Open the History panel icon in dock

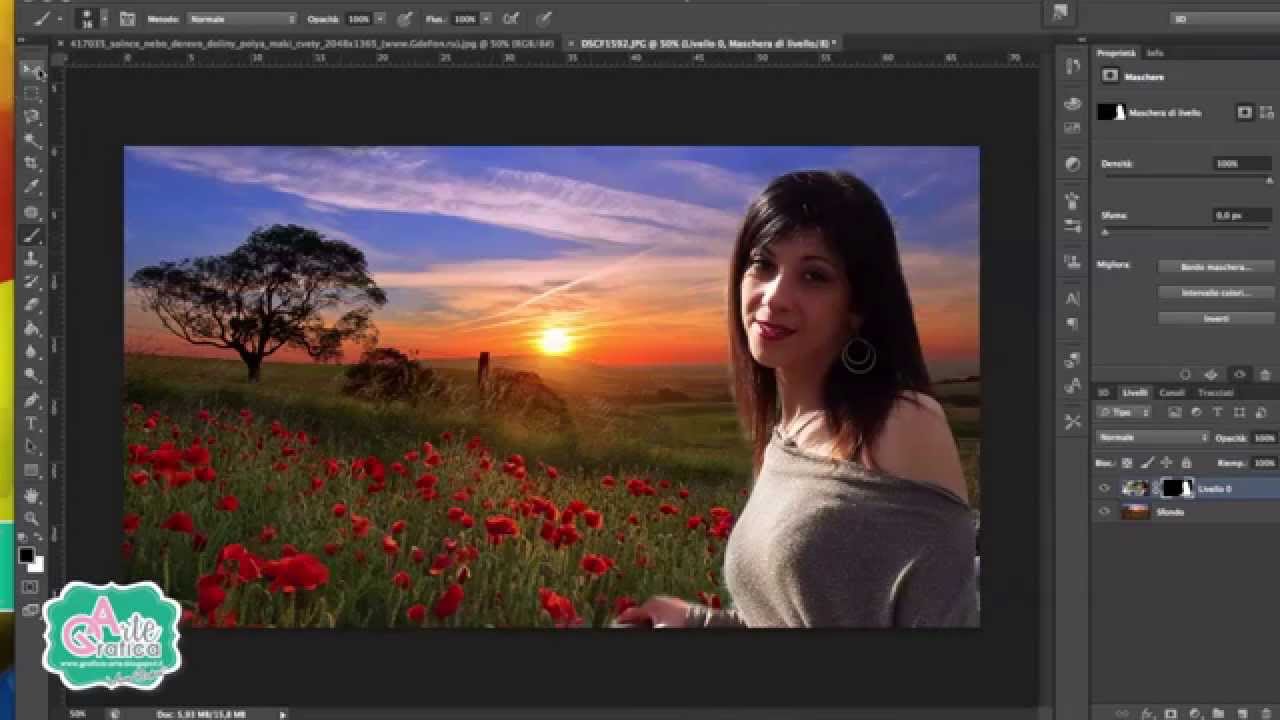pyautogui.click(x=1073, y=67)
